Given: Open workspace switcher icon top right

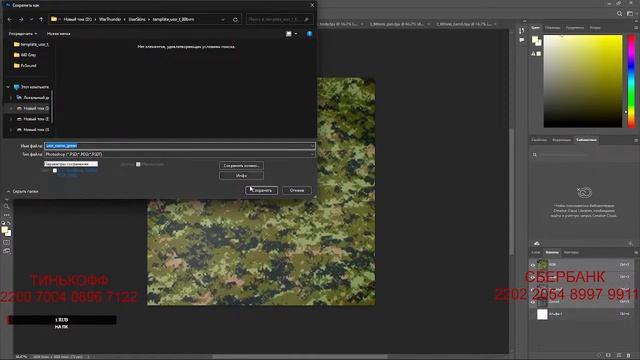Looking at the screenshot, I should click(630, 13).
